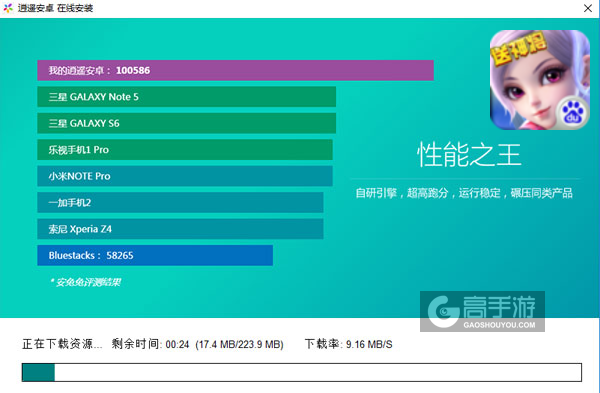Click the 自研引擎，超高跑分 description text
The width and height of the screenshot is (600, 393).
click(464, 193)
